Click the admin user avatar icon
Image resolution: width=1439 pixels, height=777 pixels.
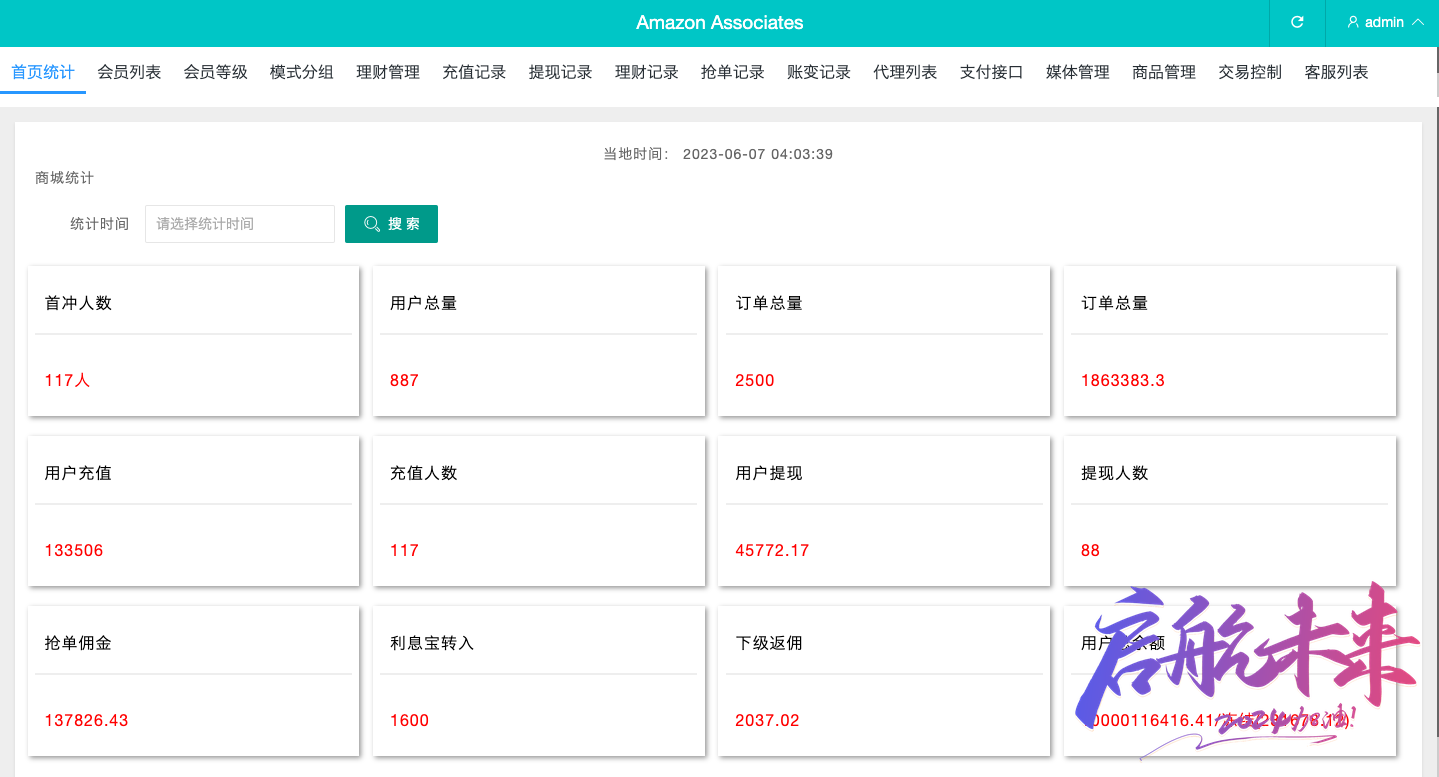[1353, 22]
